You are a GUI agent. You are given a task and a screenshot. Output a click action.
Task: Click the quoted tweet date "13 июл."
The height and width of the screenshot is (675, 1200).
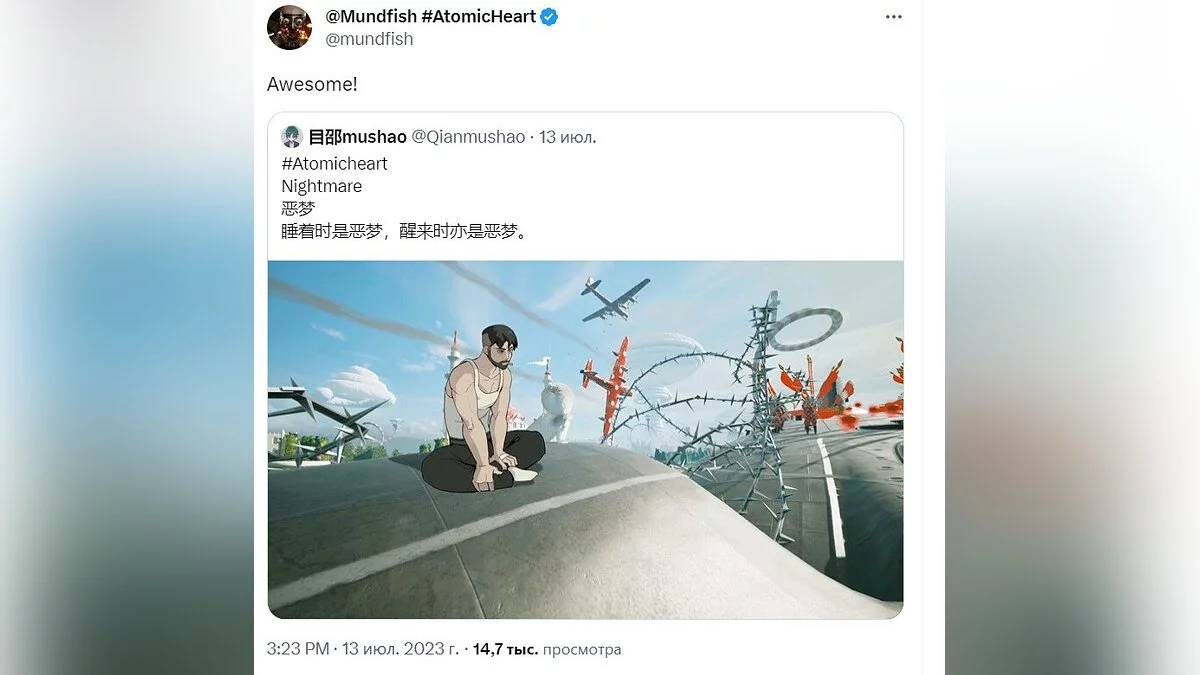(x=568, y=137)
